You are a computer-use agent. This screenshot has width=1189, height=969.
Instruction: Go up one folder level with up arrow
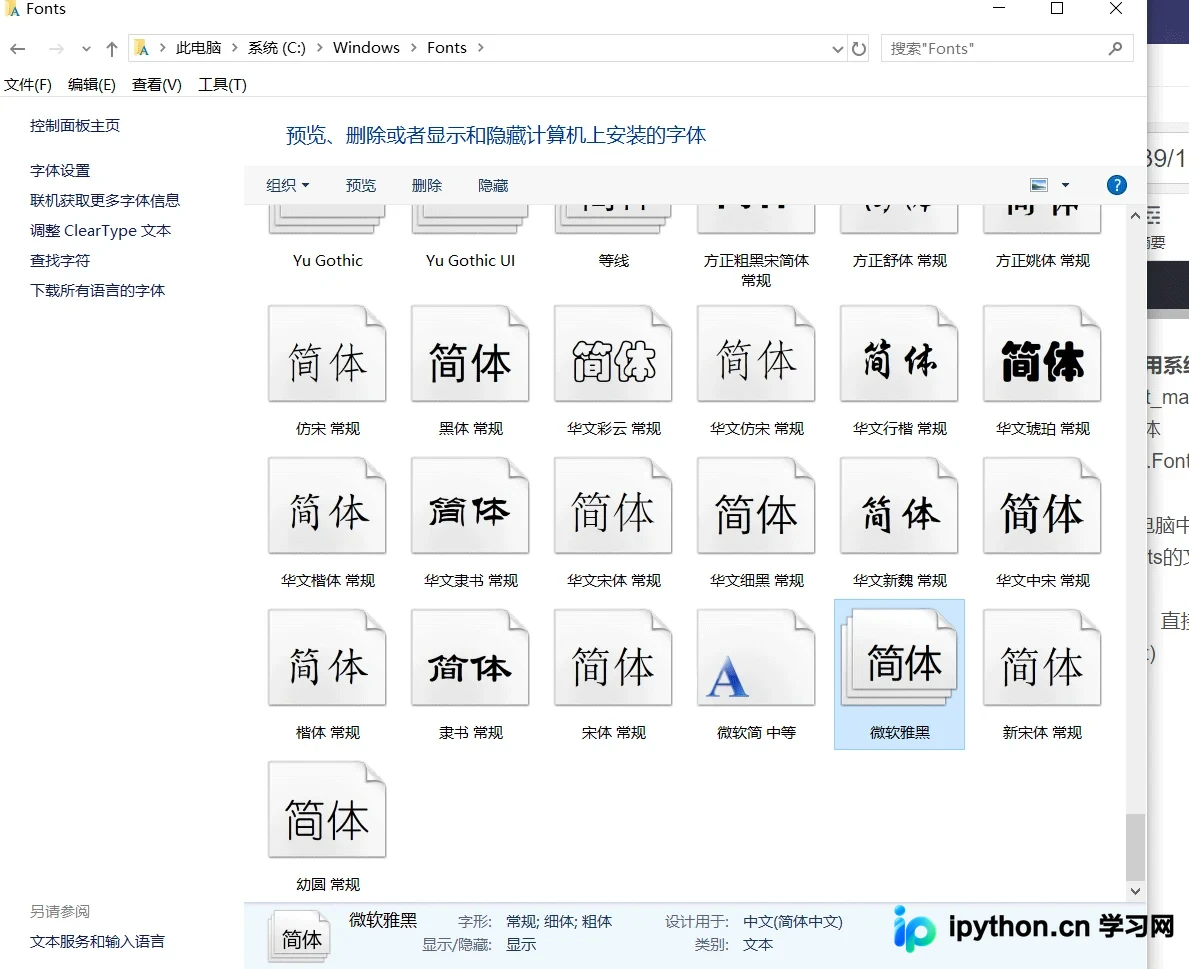112,49
